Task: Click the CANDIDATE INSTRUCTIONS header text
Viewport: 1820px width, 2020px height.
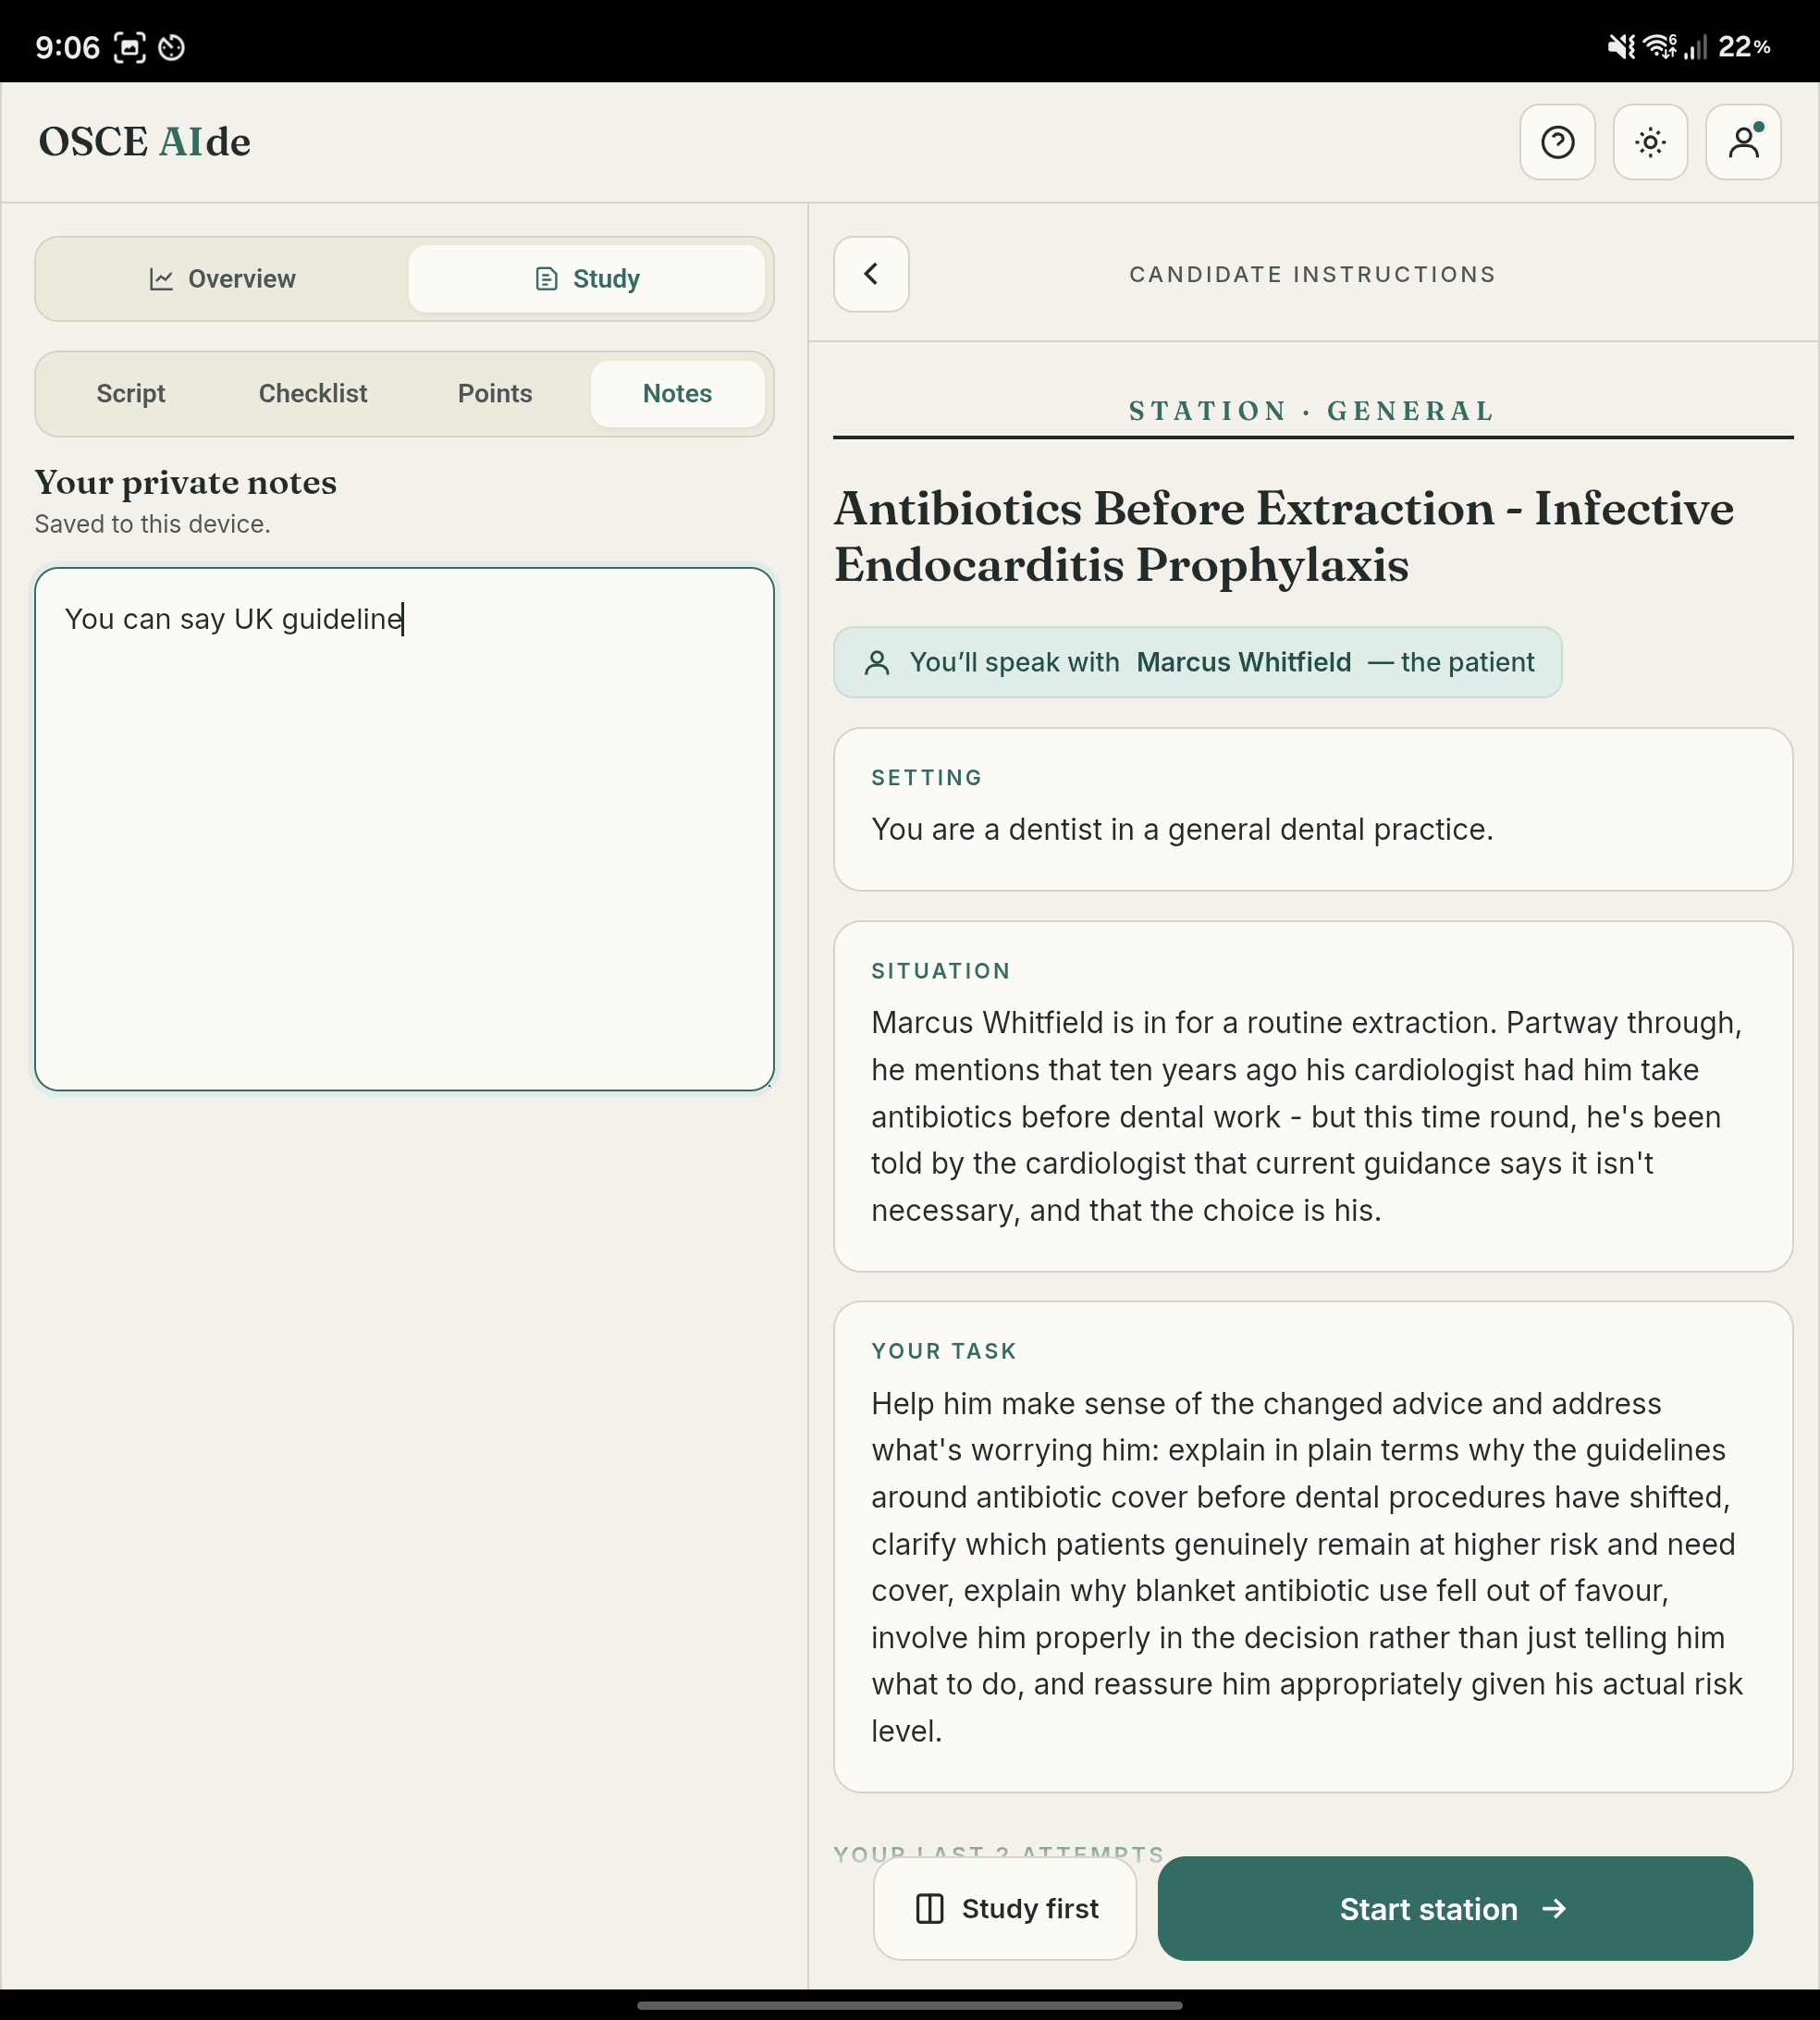Action: tap(1312, 275)
